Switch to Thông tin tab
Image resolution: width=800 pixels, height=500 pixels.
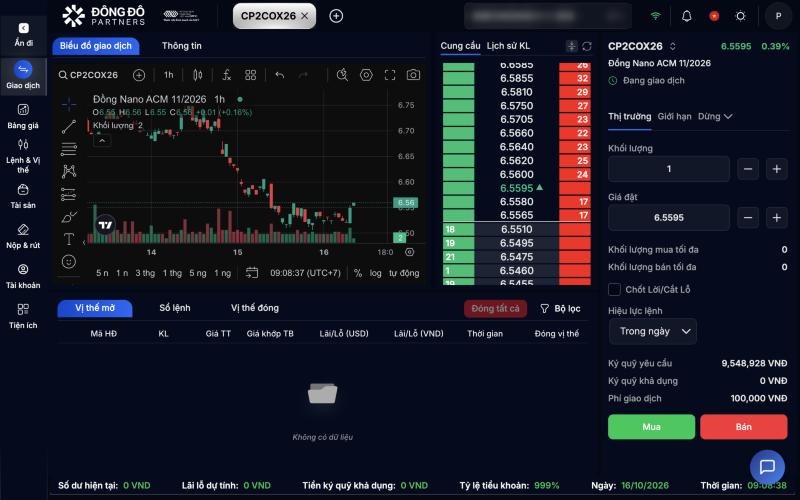[x=182, y=46]
